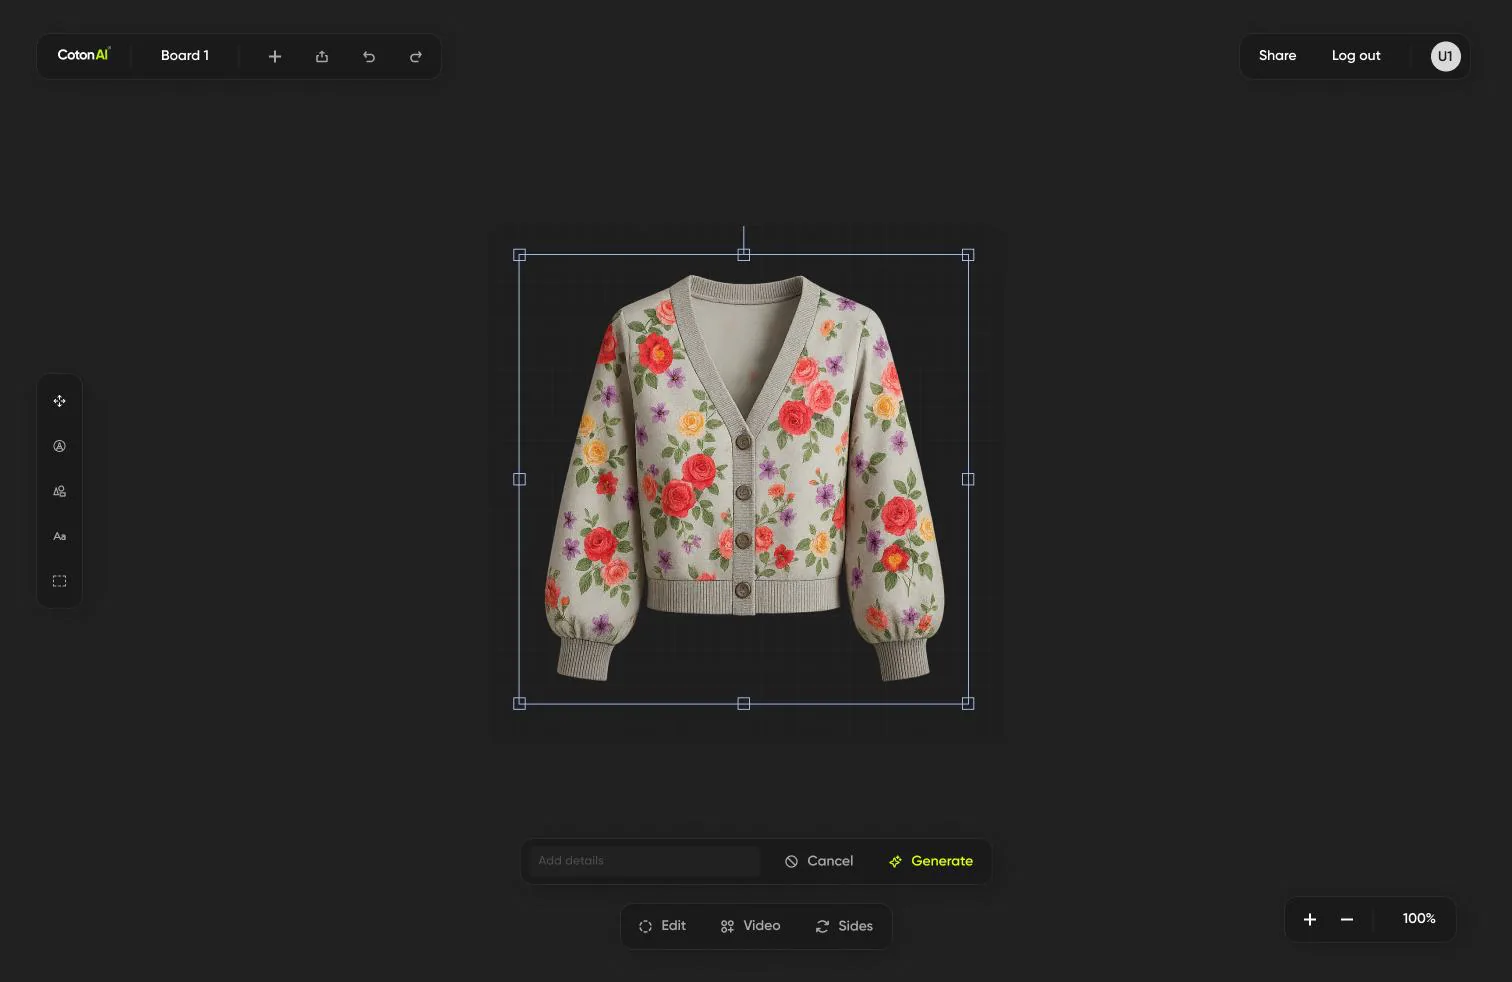Screen dimensions: 1512x982
Task: Redo the last action
Action: 416,57
